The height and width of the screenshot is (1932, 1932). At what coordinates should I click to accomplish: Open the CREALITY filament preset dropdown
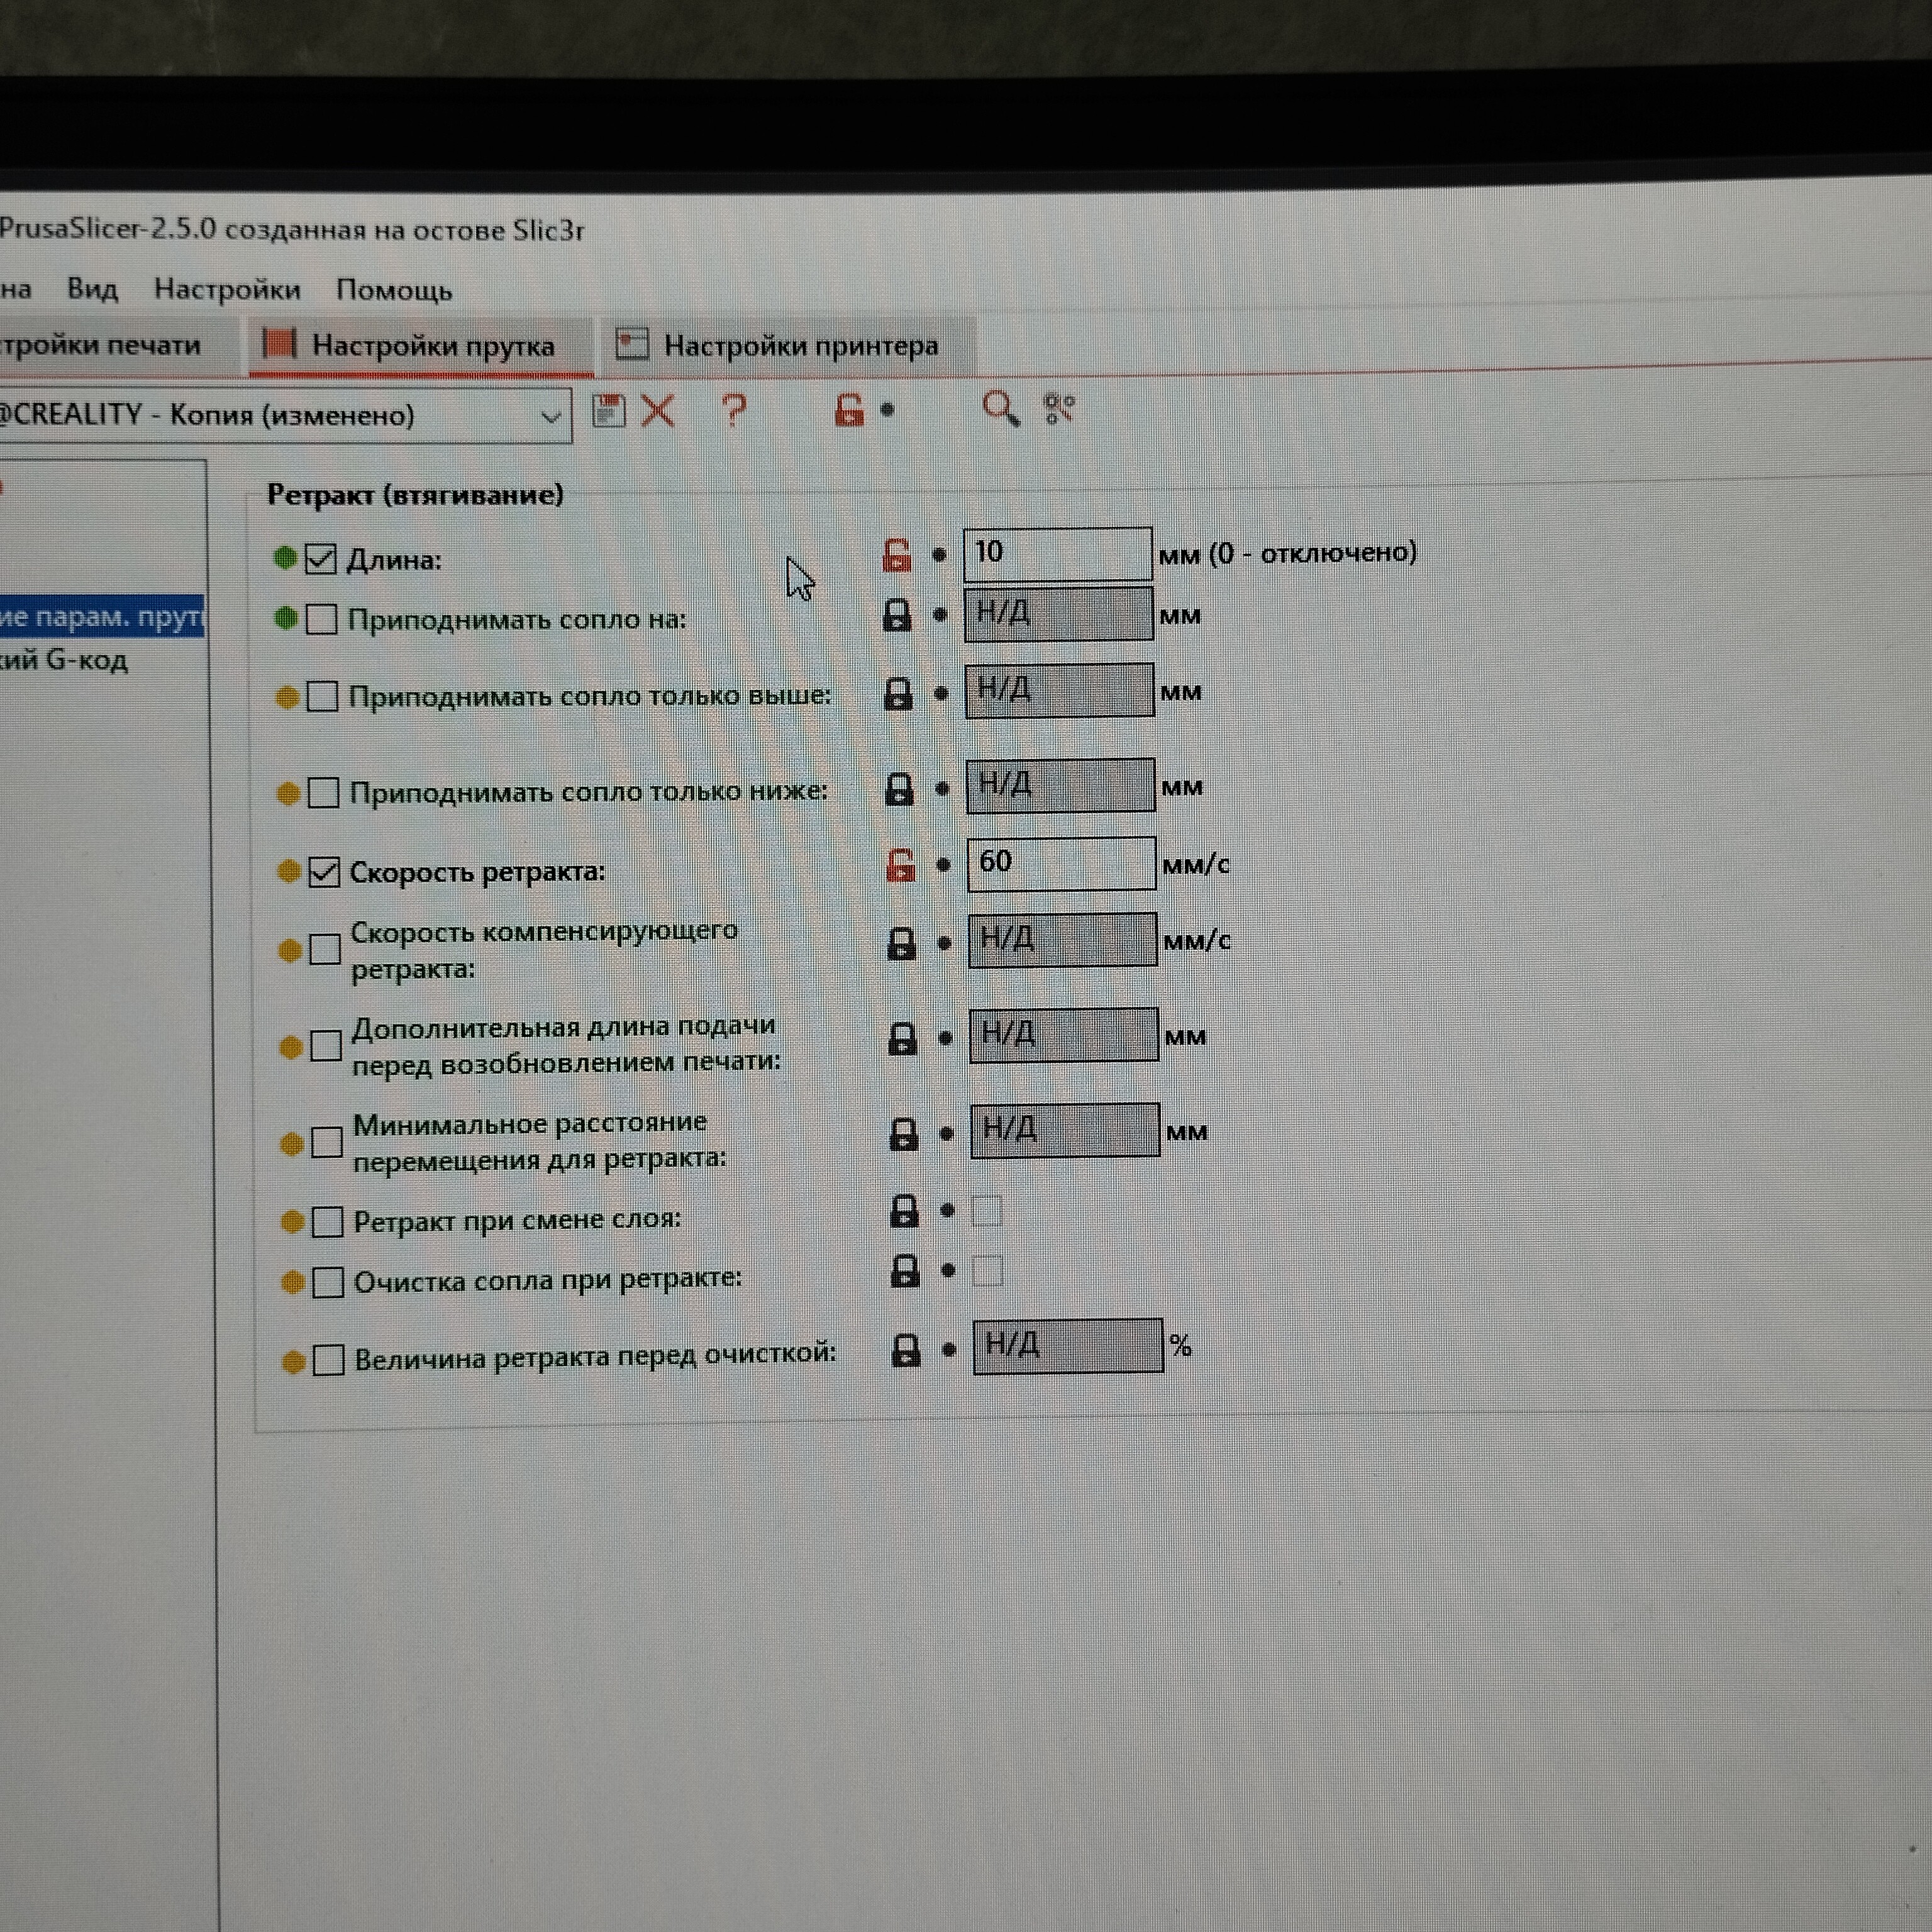(x=550, y=416)
